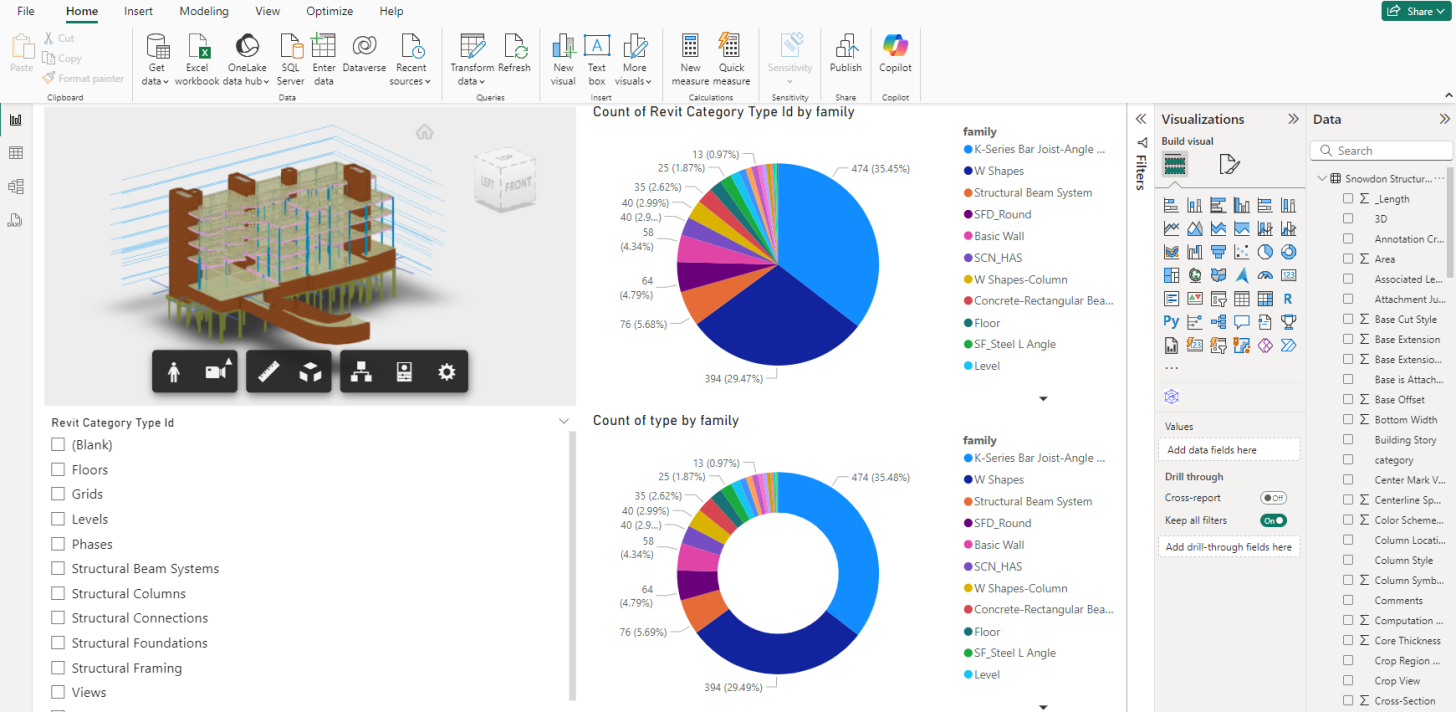Select the measure ruler tool in viewer
This screenshot has height=712, width=1456.
[268, 372]
